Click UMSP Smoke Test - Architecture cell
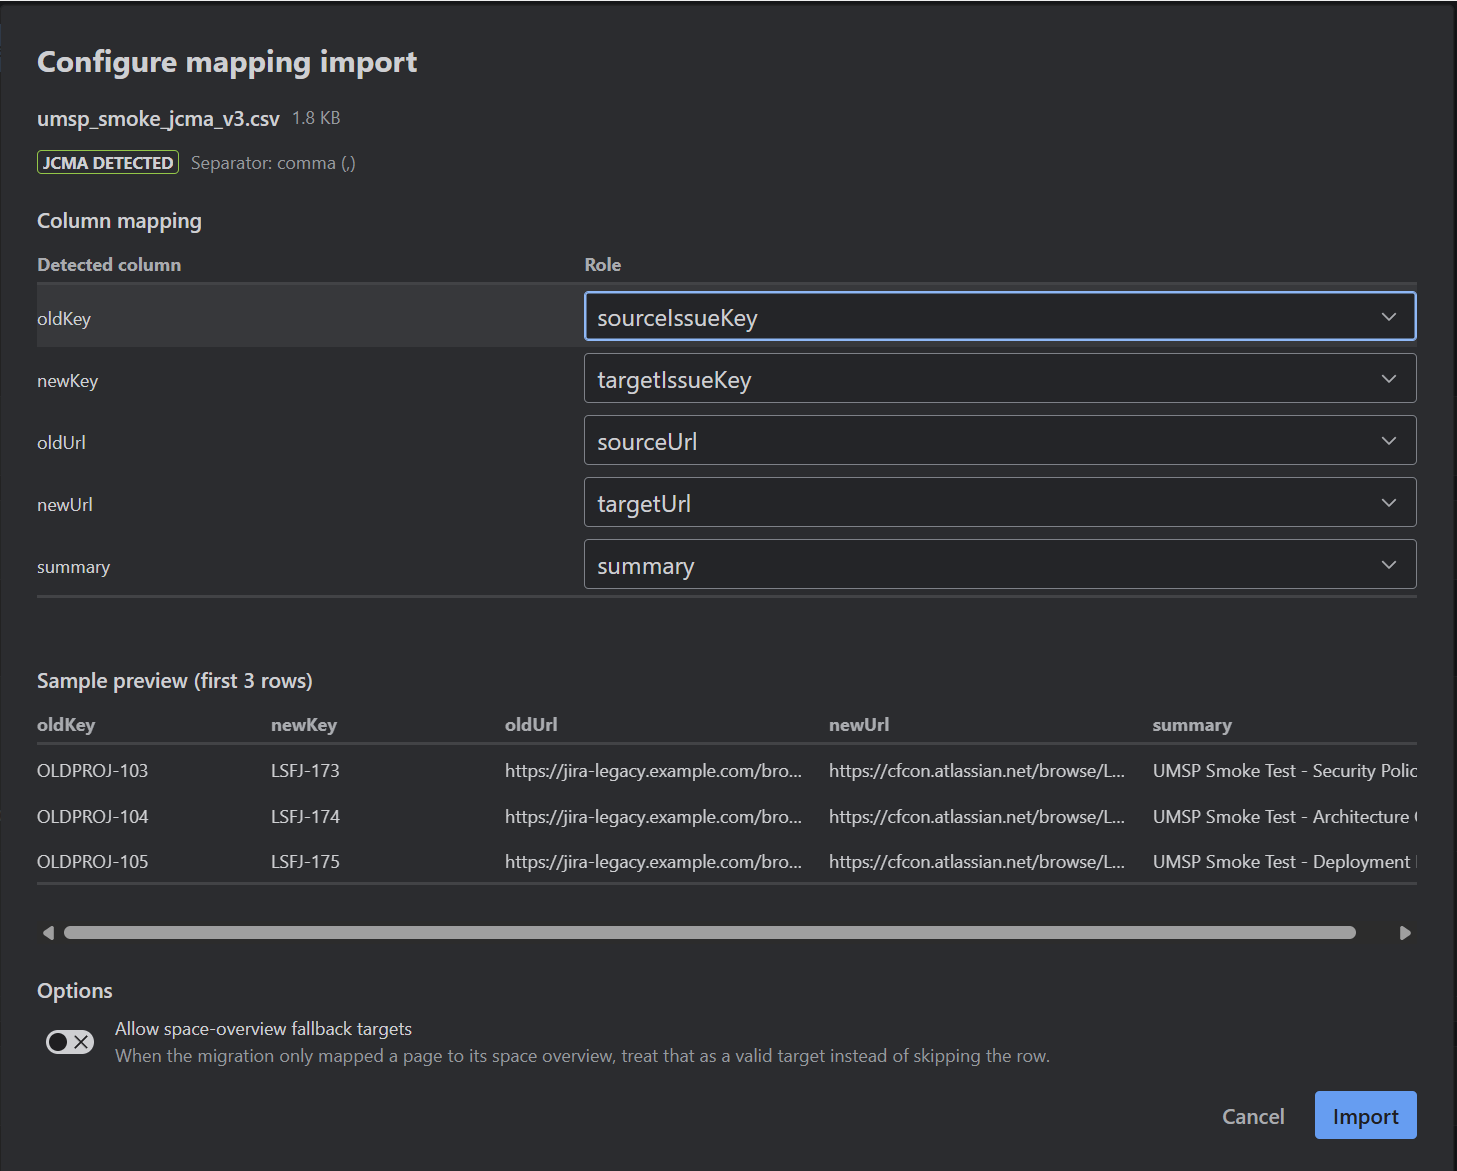This screenshot has height=1171, width=1457. point(1285,817)
